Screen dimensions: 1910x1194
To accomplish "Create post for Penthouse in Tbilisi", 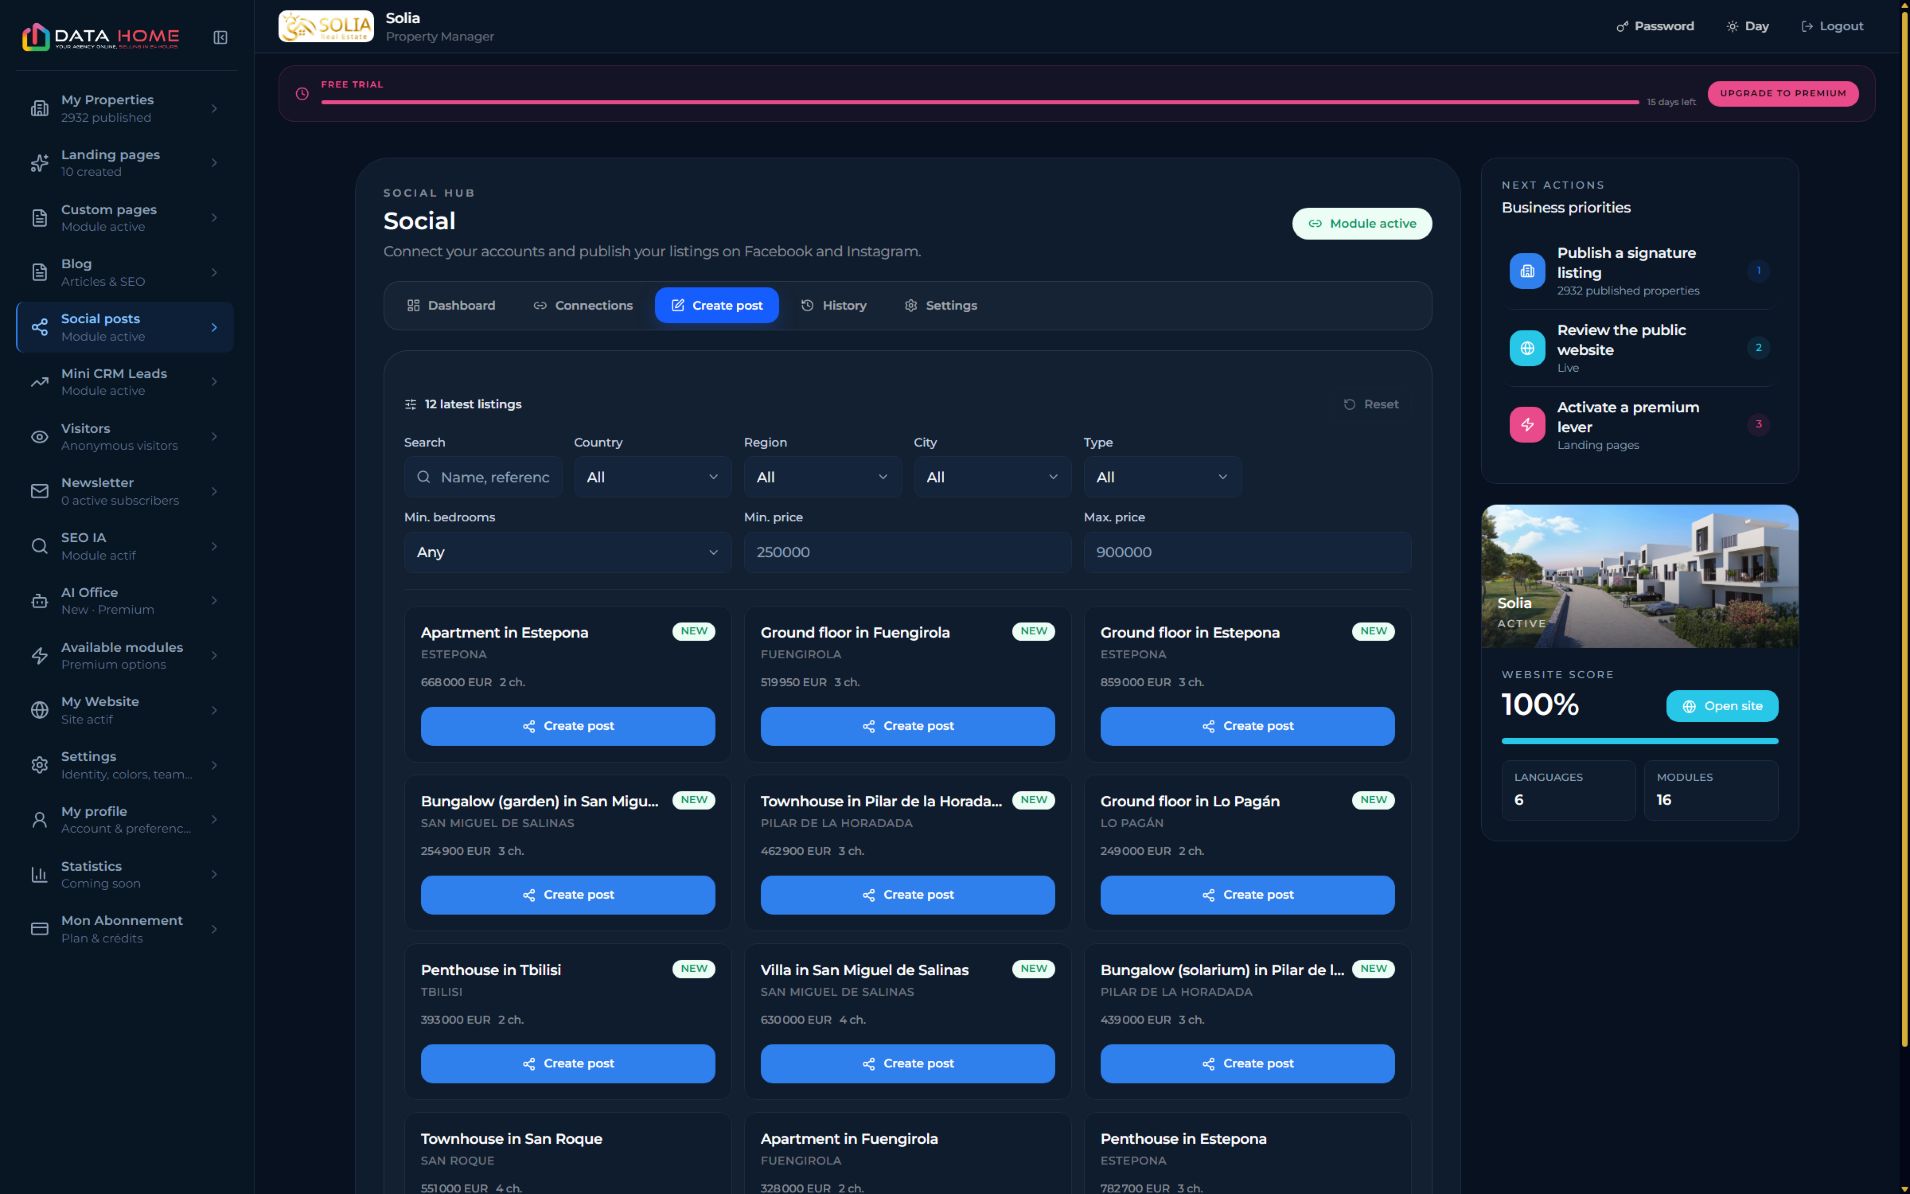I will [x=568, y=1064].
